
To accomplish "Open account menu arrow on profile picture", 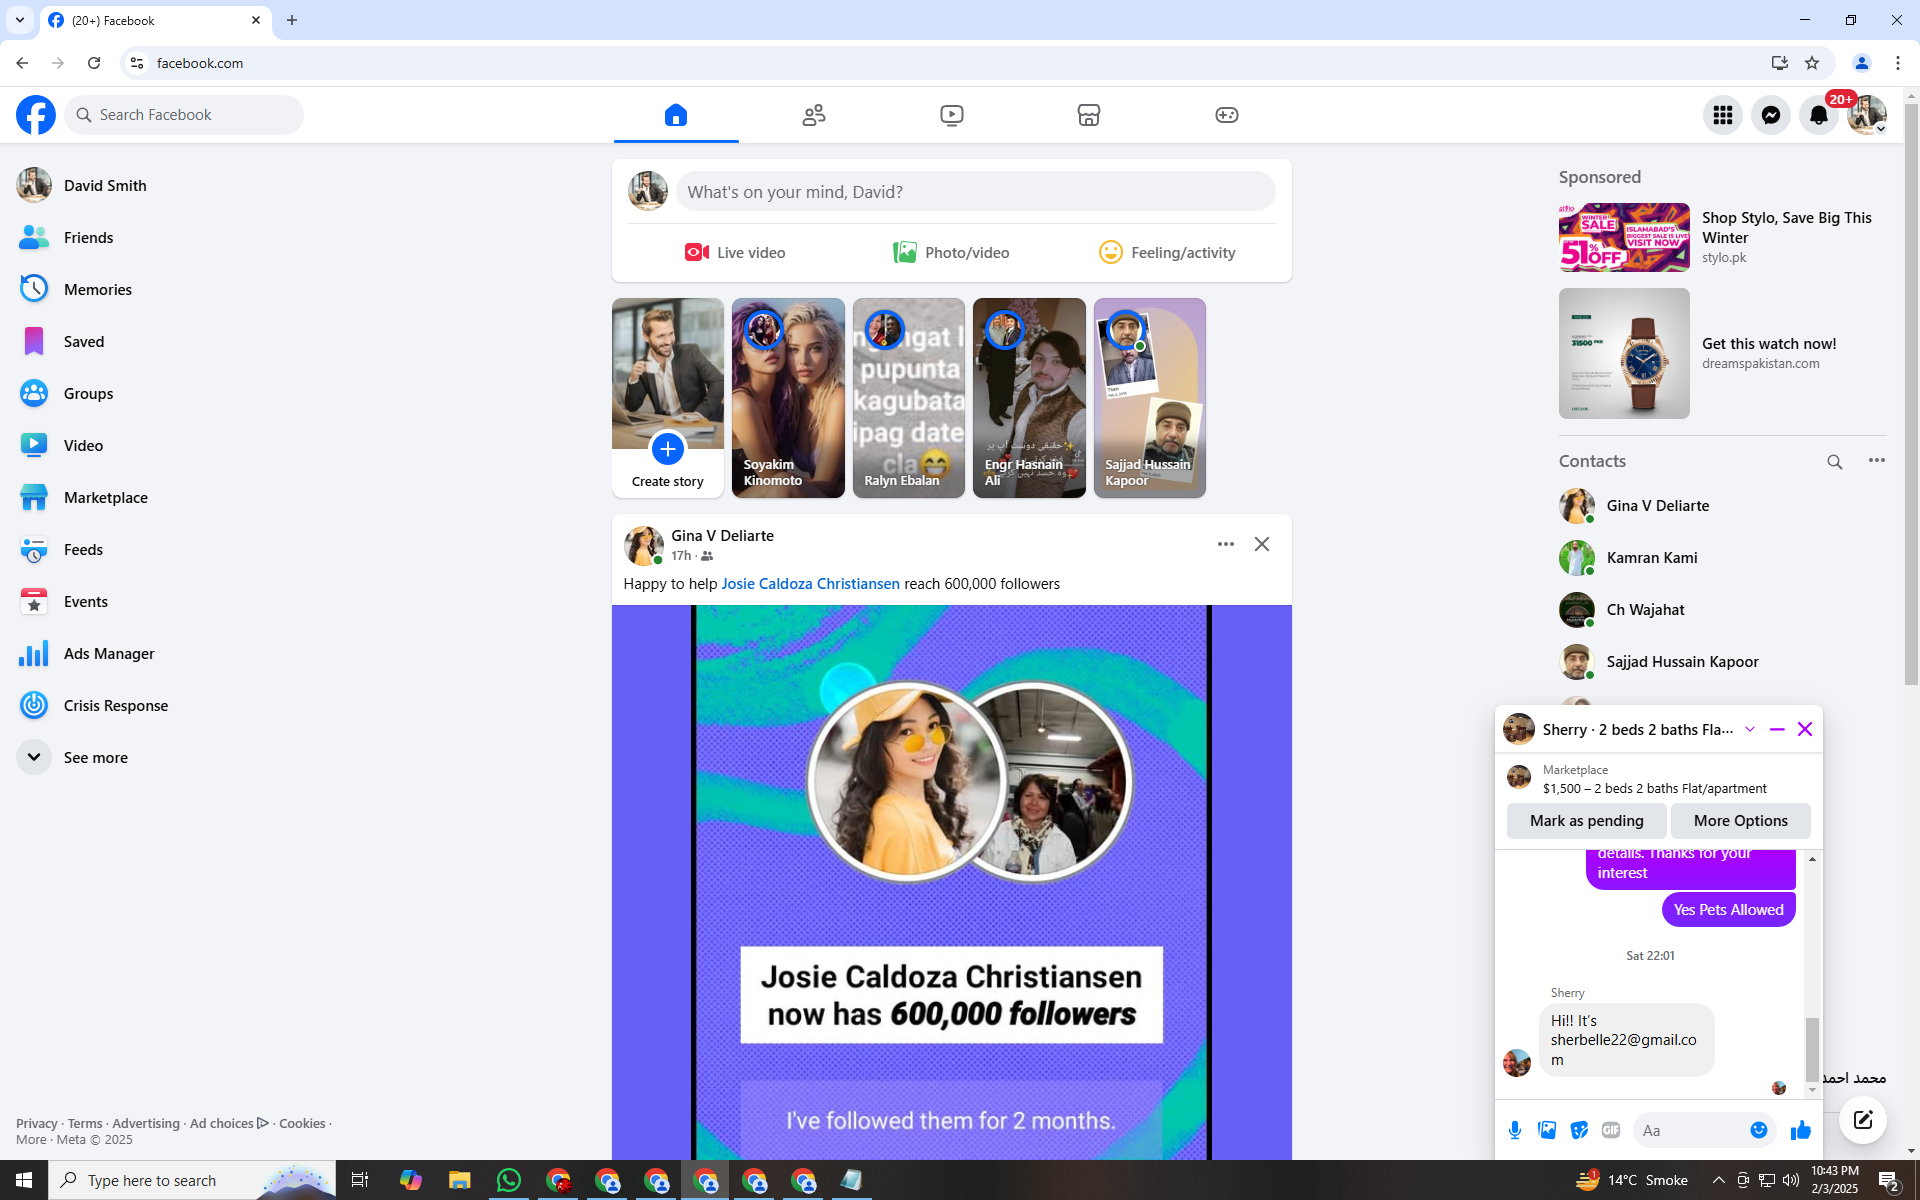I will pyautogui.click(x=1880, y=129).
